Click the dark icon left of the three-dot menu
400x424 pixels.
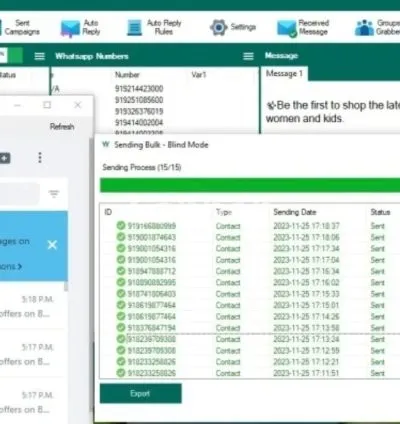point(5,158)
